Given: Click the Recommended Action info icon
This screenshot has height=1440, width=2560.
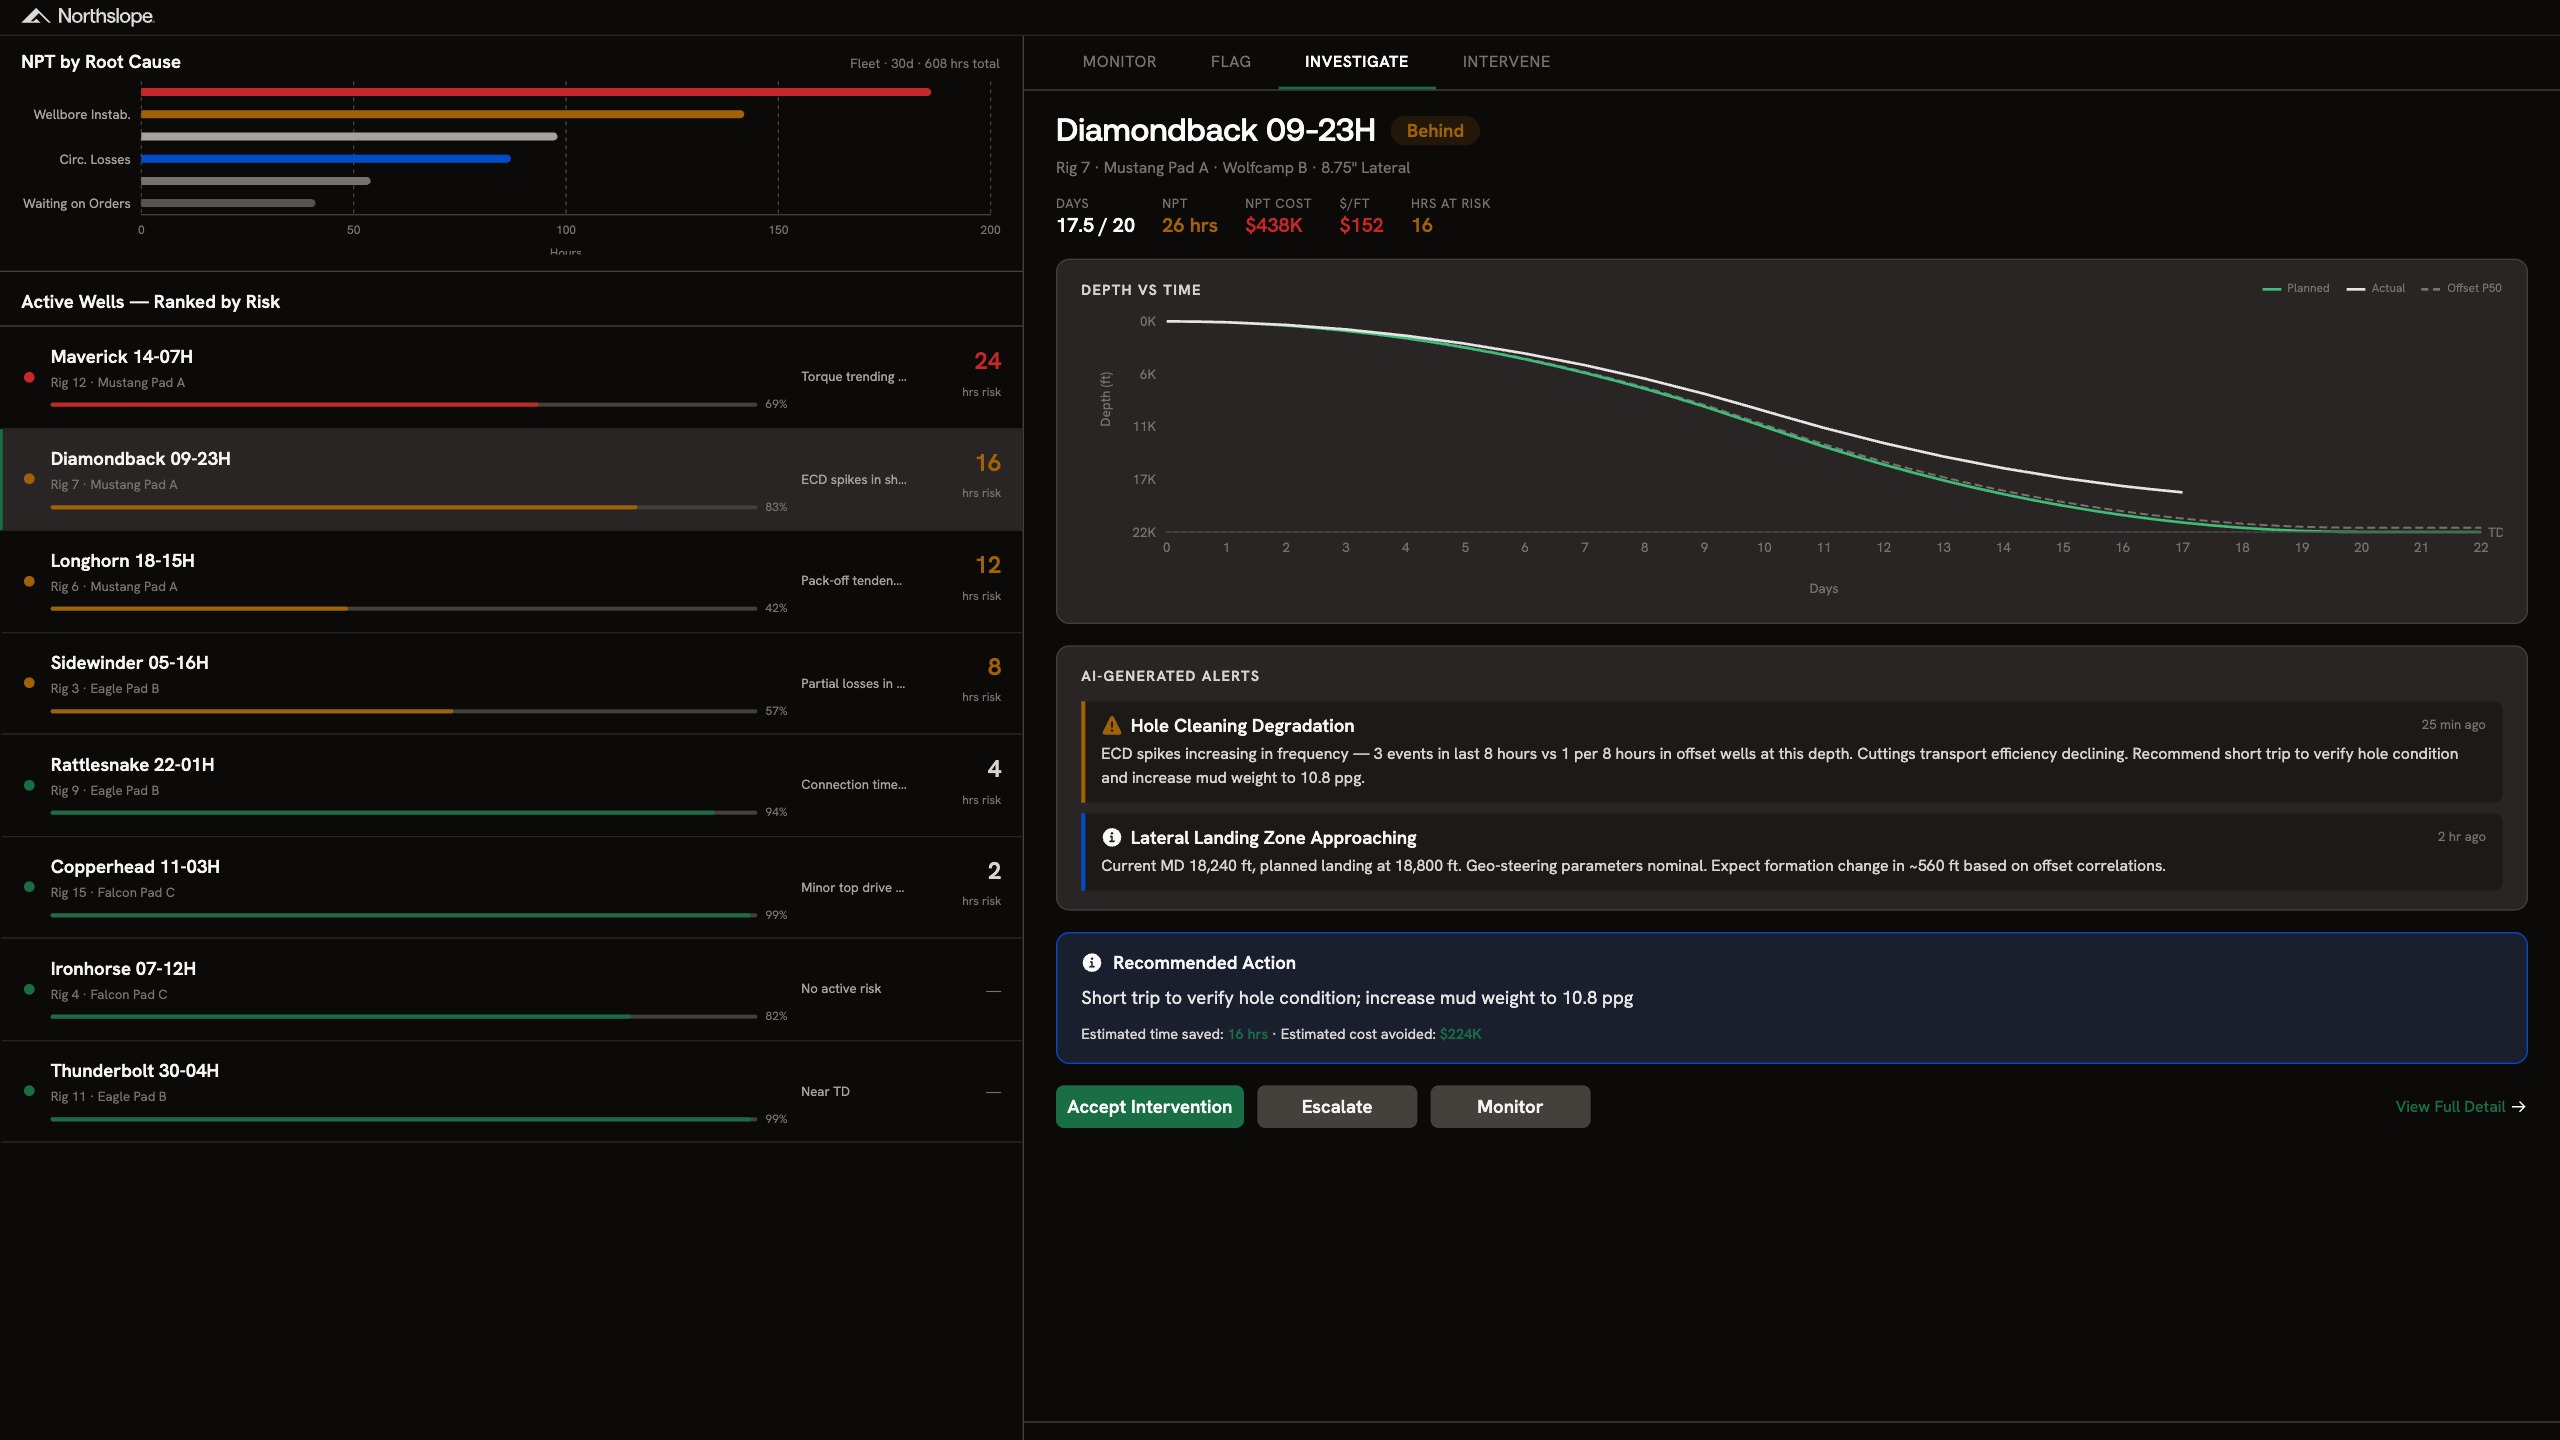Looking at the screenshot, I should point(1092,963).
